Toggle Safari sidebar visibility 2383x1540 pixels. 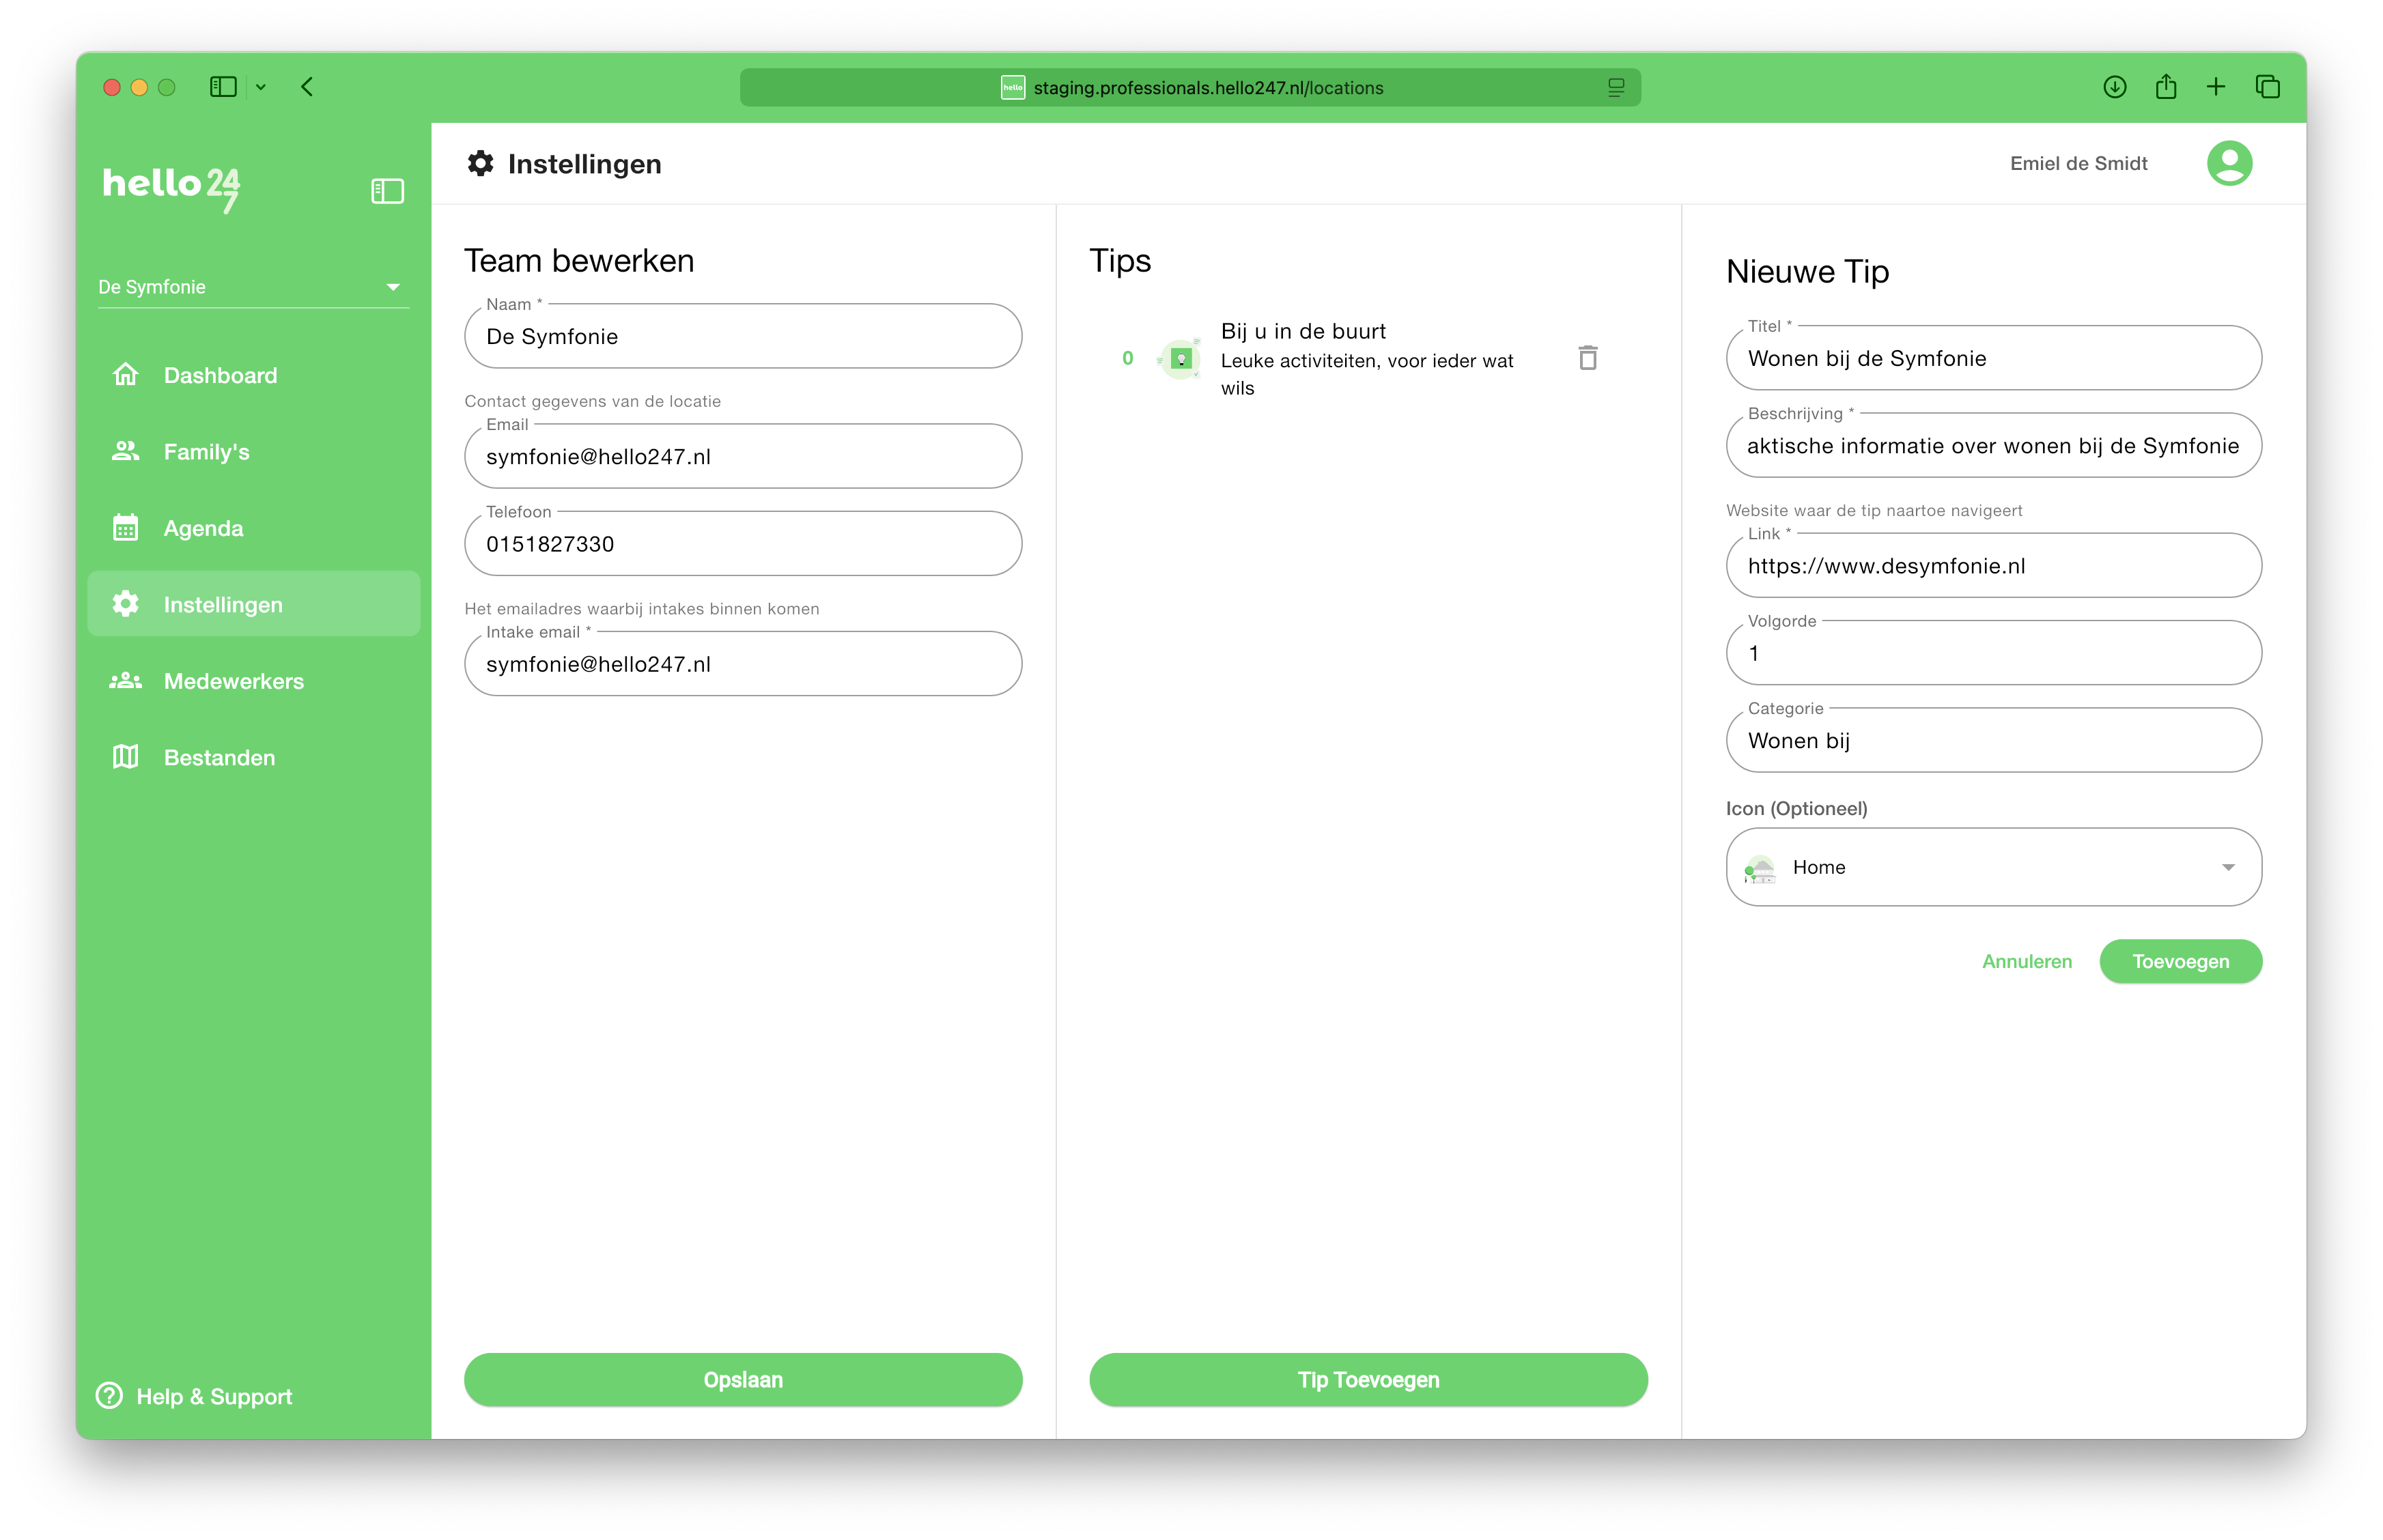223,87
